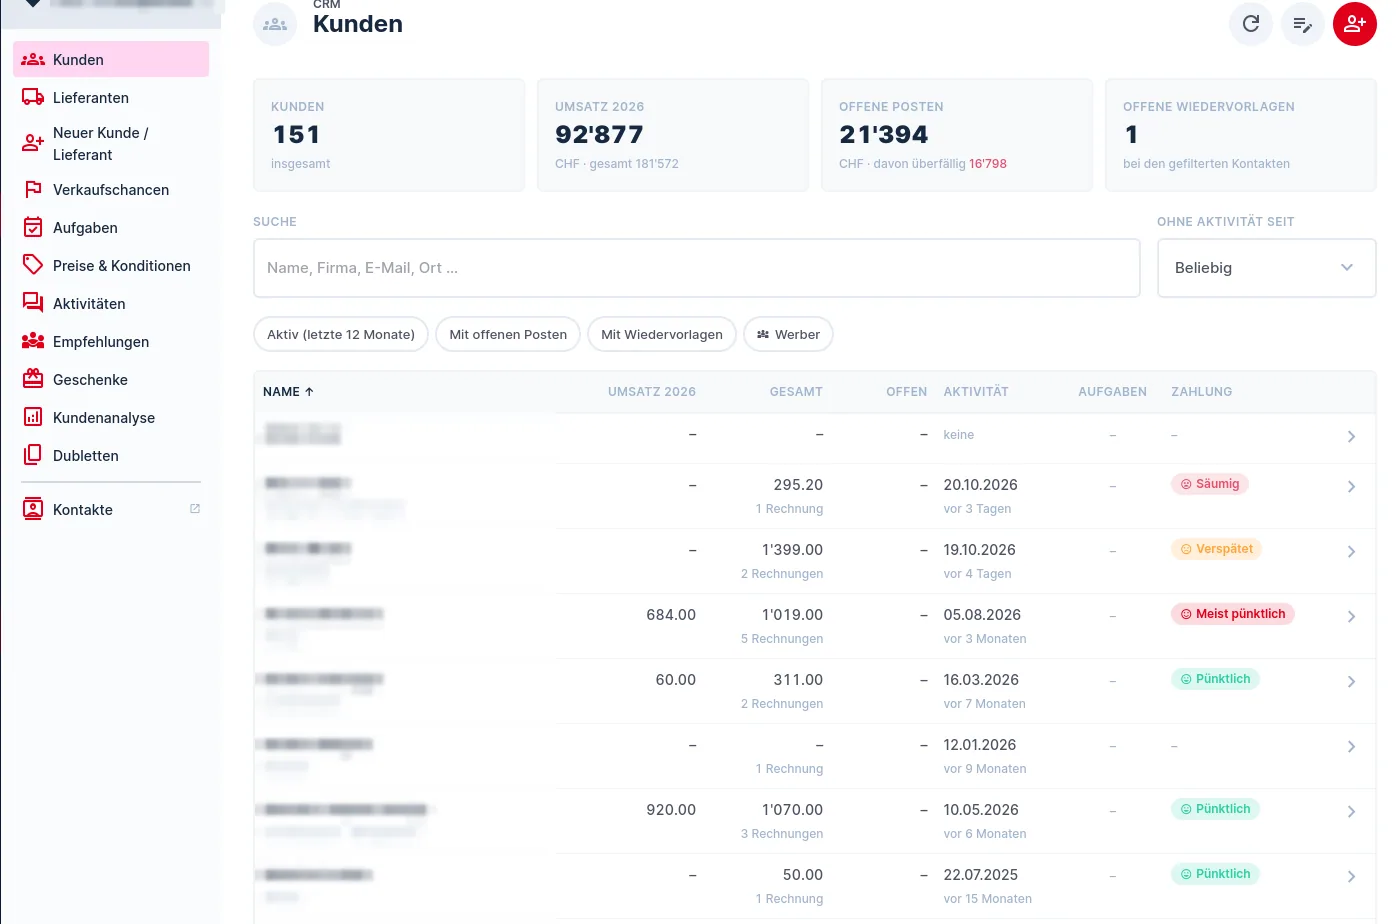1400x924 pixels.
Task: Click the Preise & Konditionen tag icon
Action: pos(33,265)
